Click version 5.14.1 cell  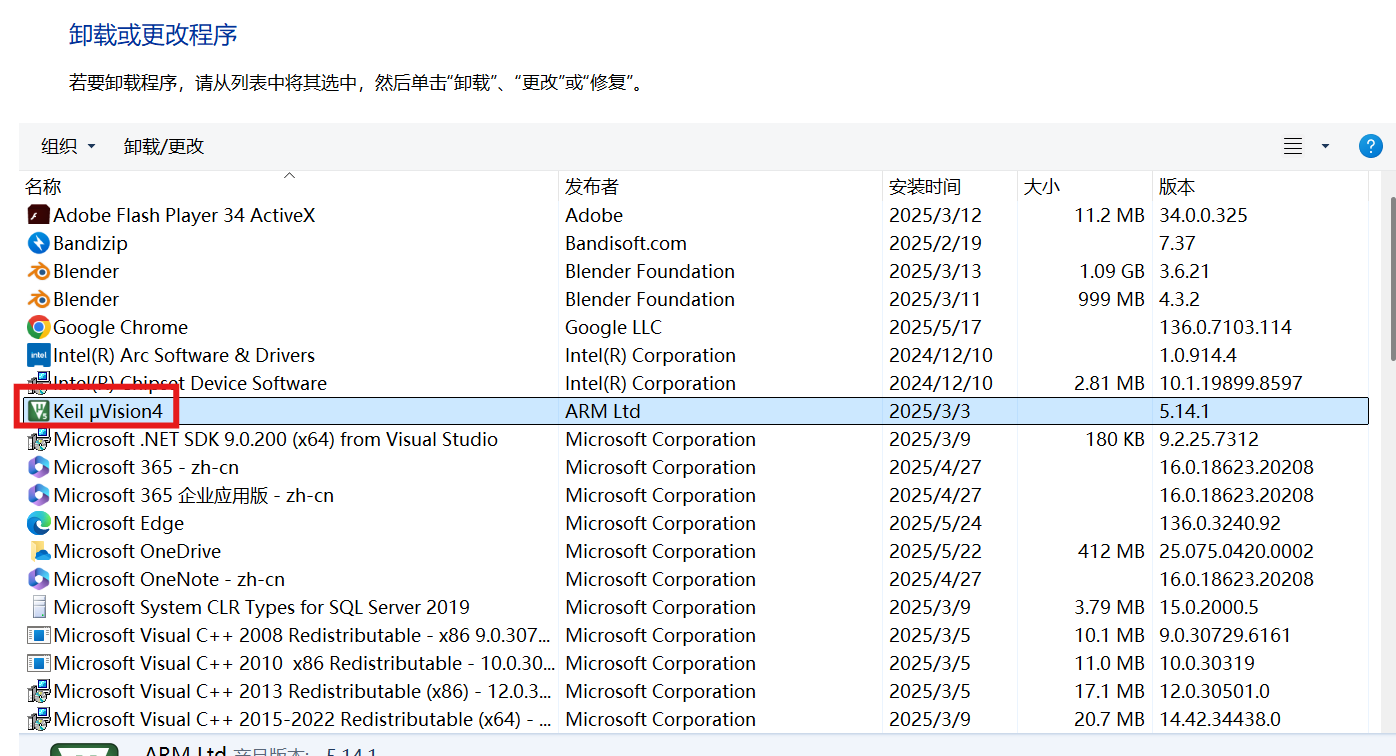click(x=1184, y=411)
